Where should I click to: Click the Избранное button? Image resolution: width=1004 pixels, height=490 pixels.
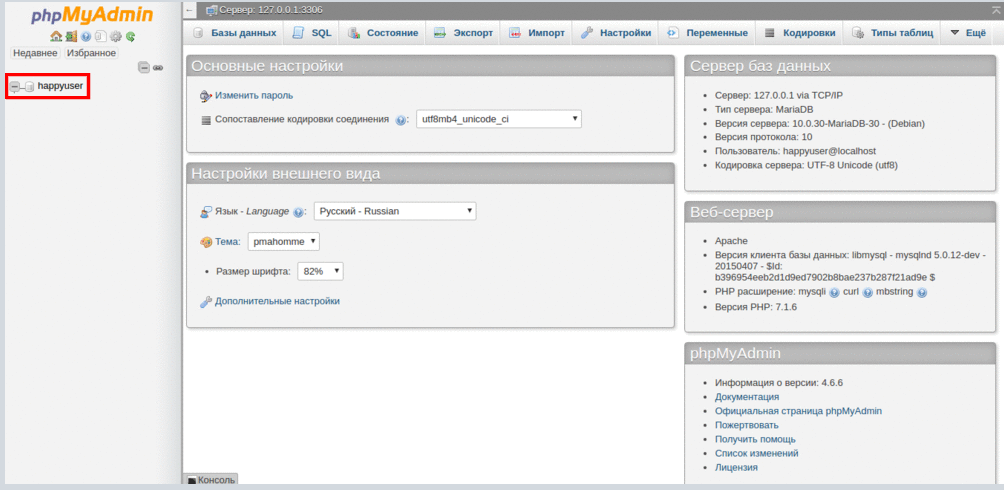point(91,53)
